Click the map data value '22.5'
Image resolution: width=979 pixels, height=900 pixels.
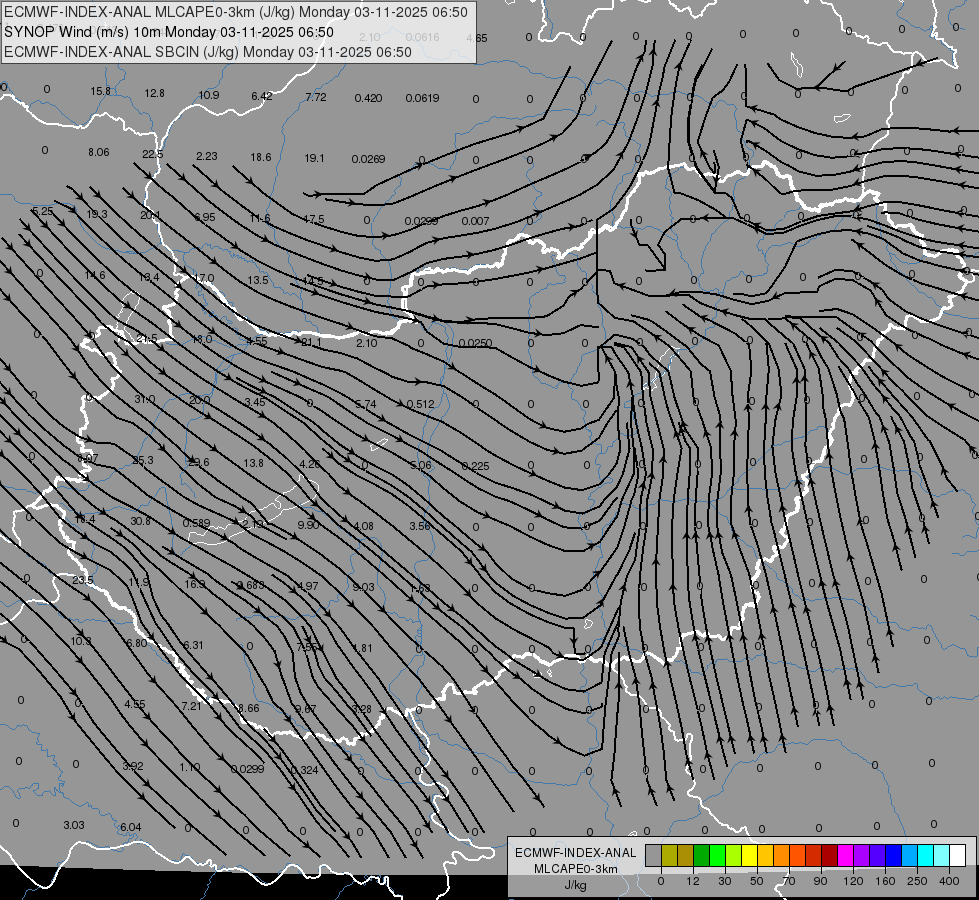pyautogui.click(x=152, y=154)
